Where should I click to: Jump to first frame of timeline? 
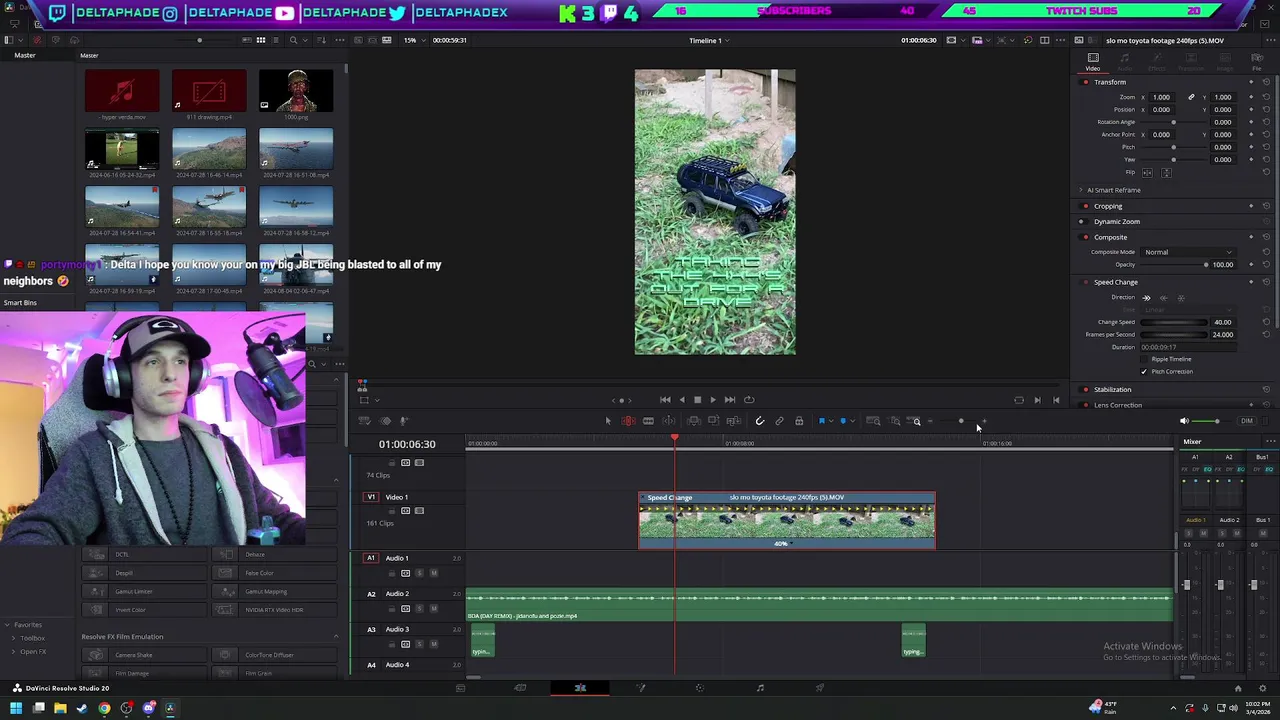click(665, 400)
